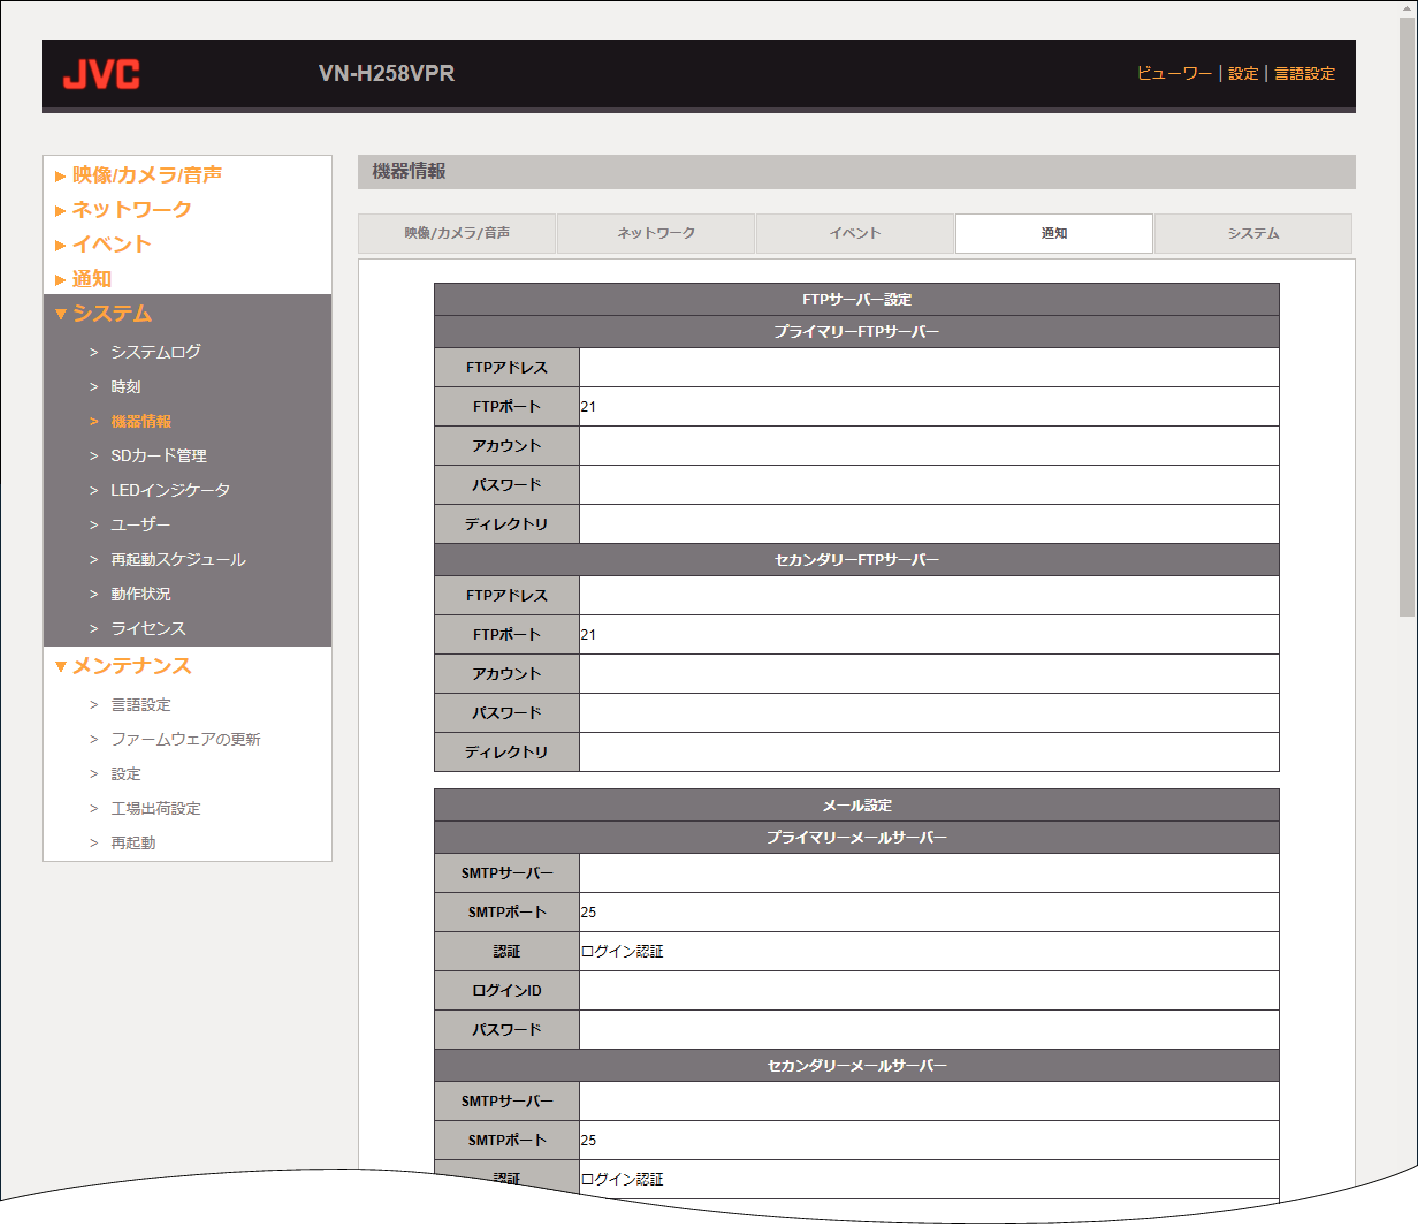Click the FTPサーバー設定 table header
Image resolution: width=1418 pixels, height=1224 pixels.
[x=857, y=300]
